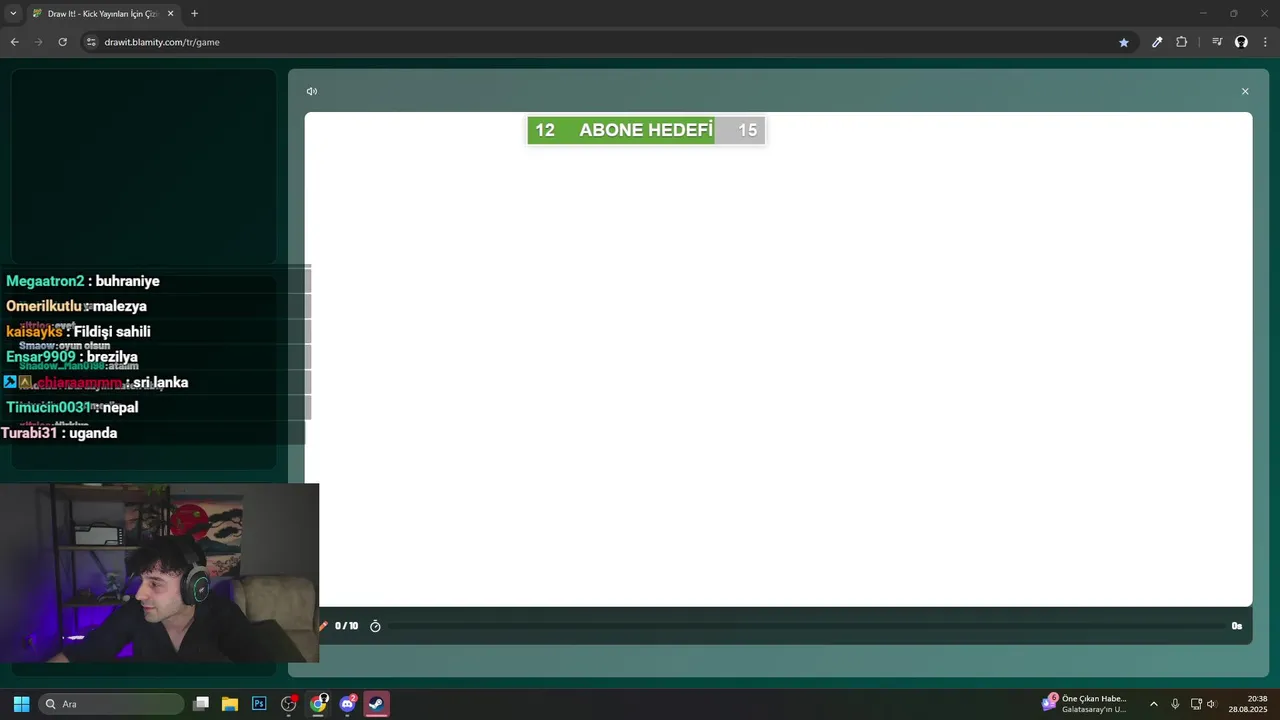Image resolution: width=1280 pixels, height=720 pixels.
Task: Click the taskbar search box Ara
Action: pos(111,704)
